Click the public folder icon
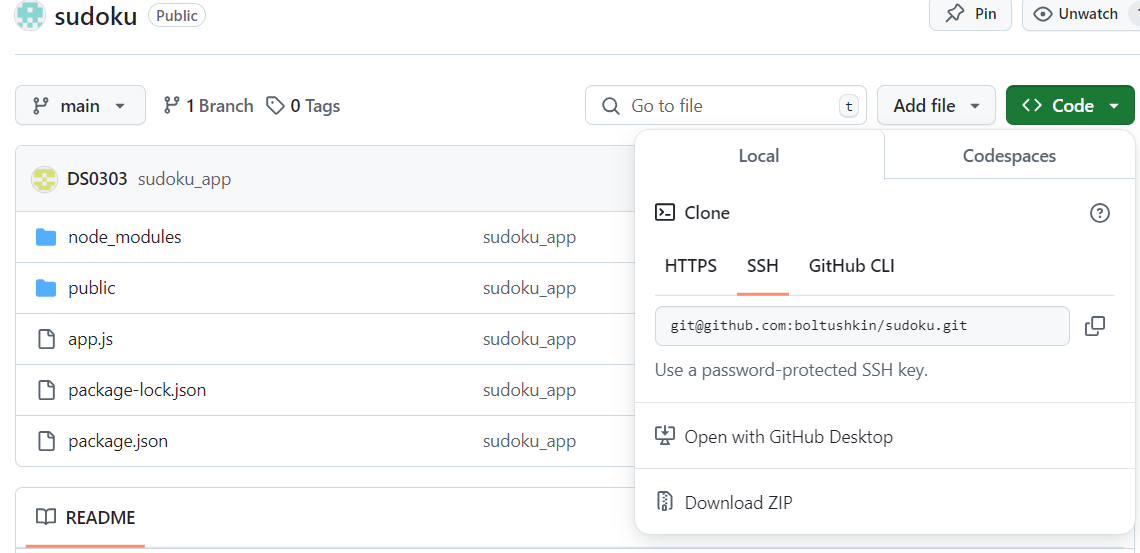This screenshot has height=553, width=1140. tap(46, 288)
